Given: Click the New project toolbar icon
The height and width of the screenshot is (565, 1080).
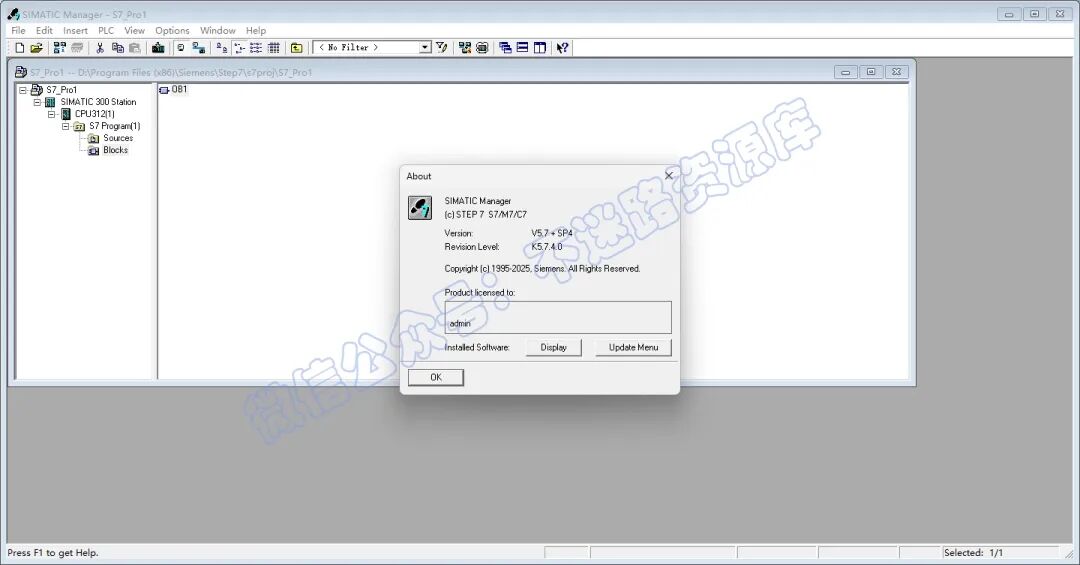Looking at the screenshot, I should click(x=19, y=48).
